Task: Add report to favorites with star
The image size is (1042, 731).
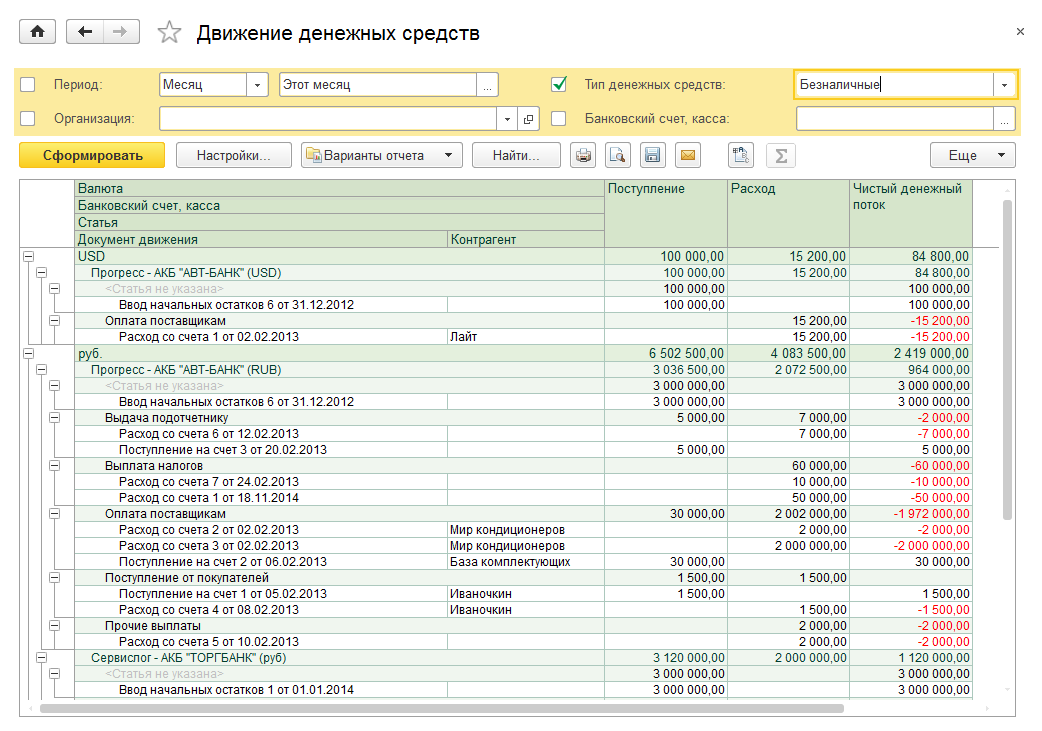Action: tap(170, 33)
